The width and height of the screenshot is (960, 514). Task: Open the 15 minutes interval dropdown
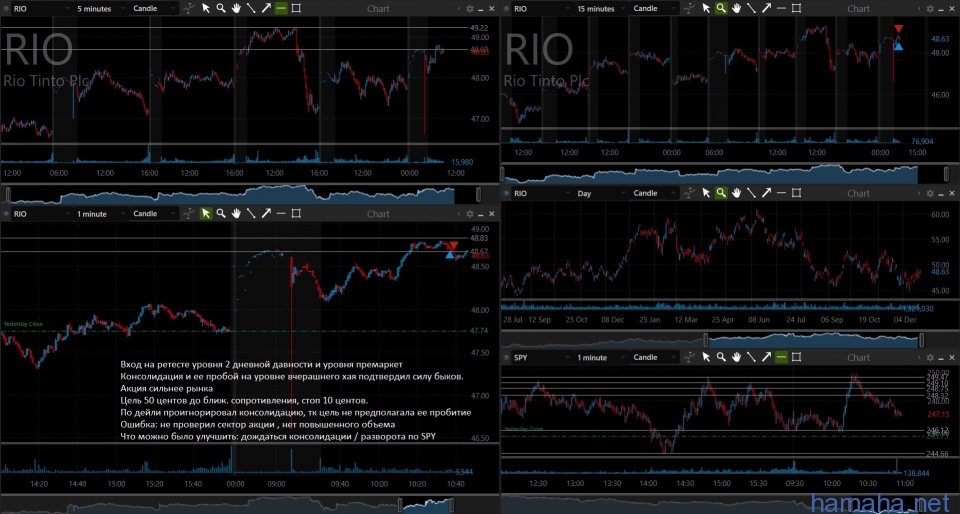click(x=601, y=9)
